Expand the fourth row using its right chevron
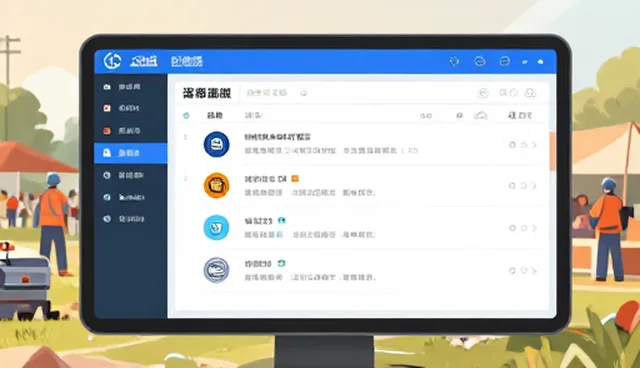The image size is (640, 368). pos(534,271)
